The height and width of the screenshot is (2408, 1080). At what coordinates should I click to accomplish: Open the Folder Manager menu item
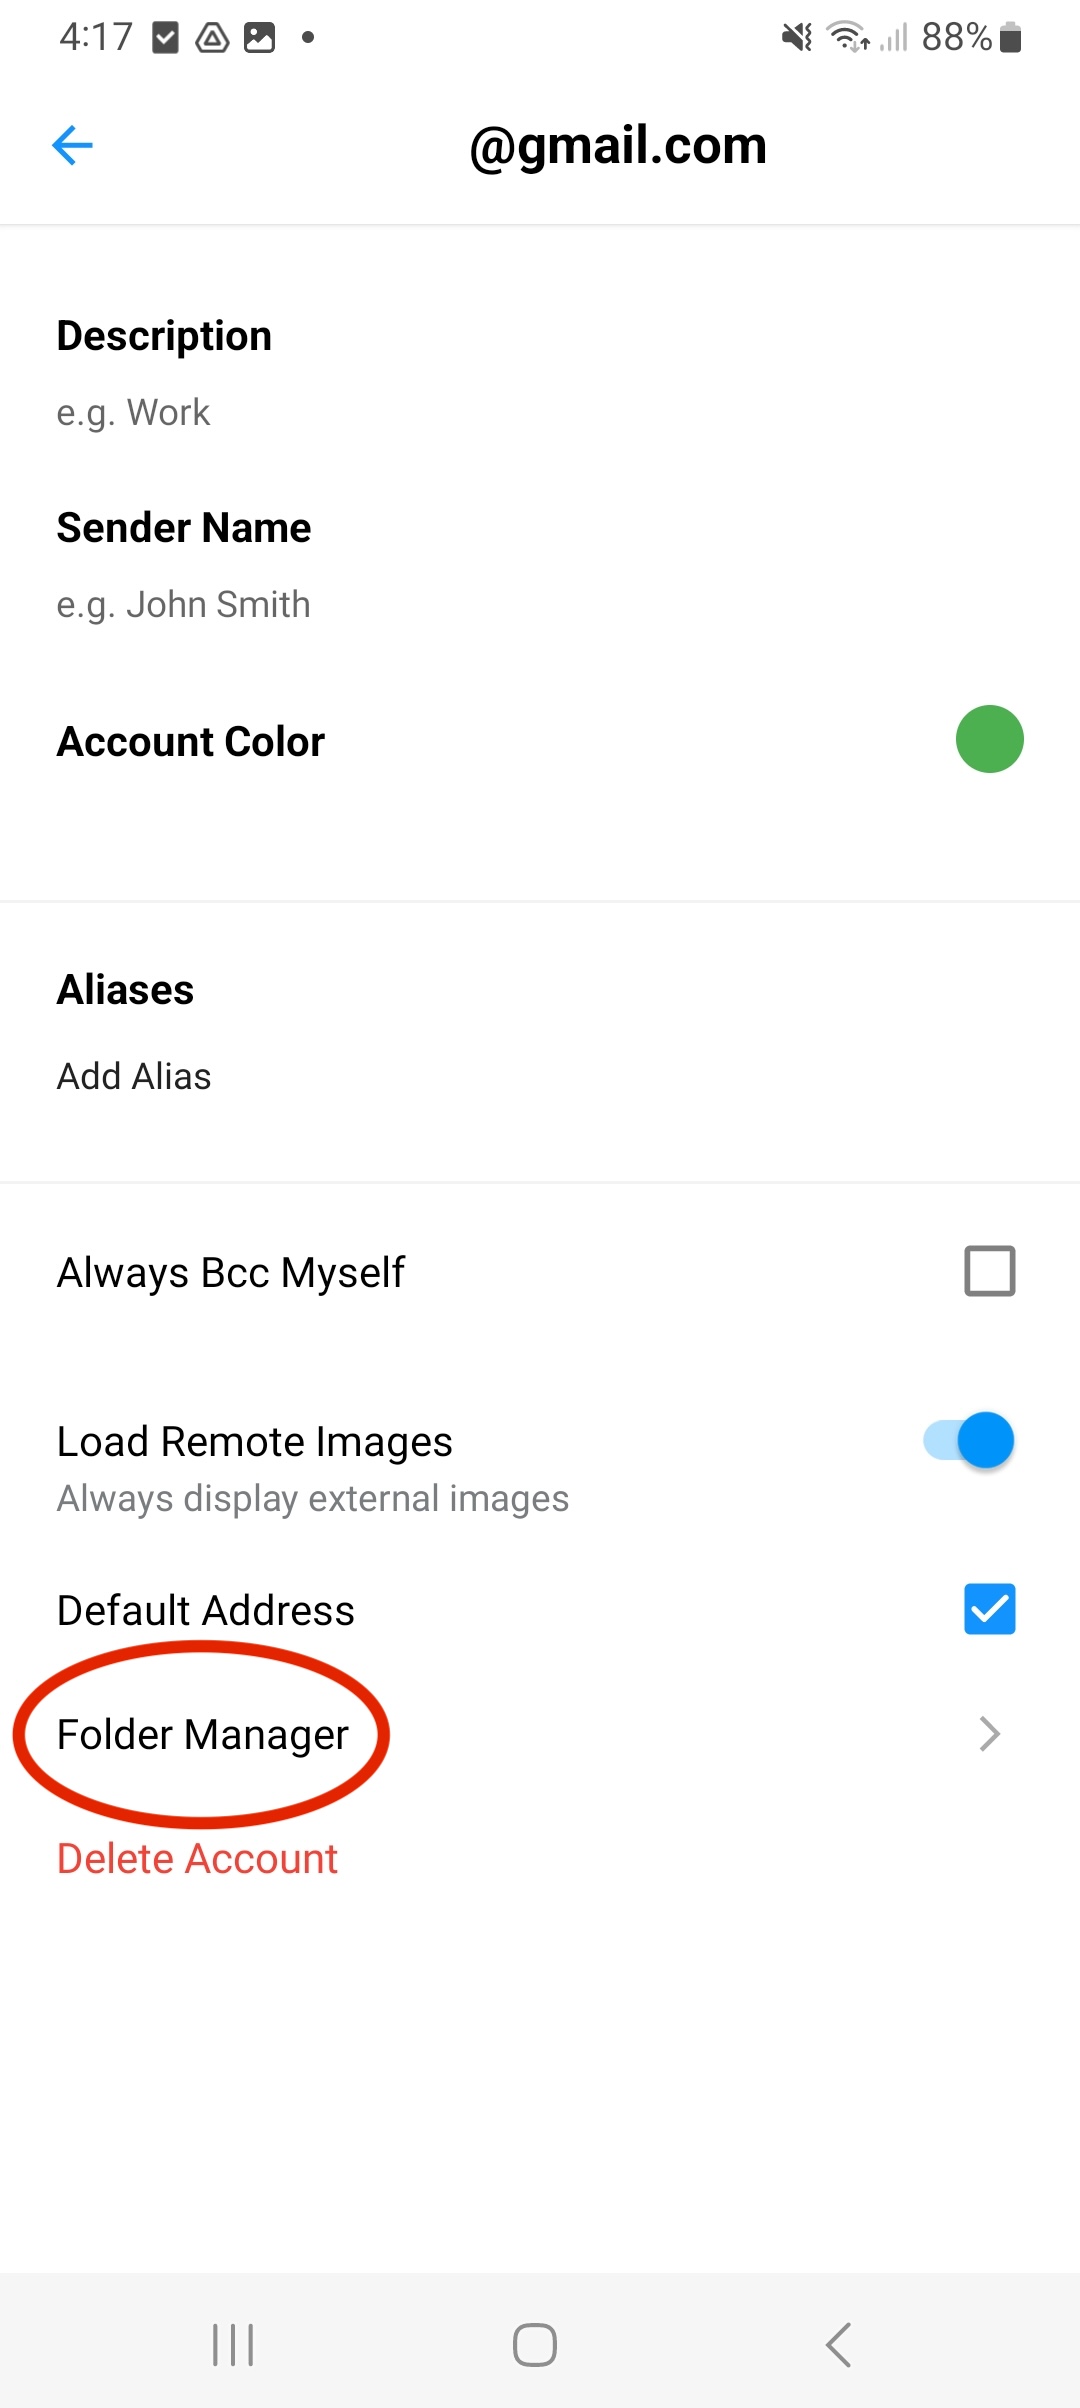(x=203, y=1734)
